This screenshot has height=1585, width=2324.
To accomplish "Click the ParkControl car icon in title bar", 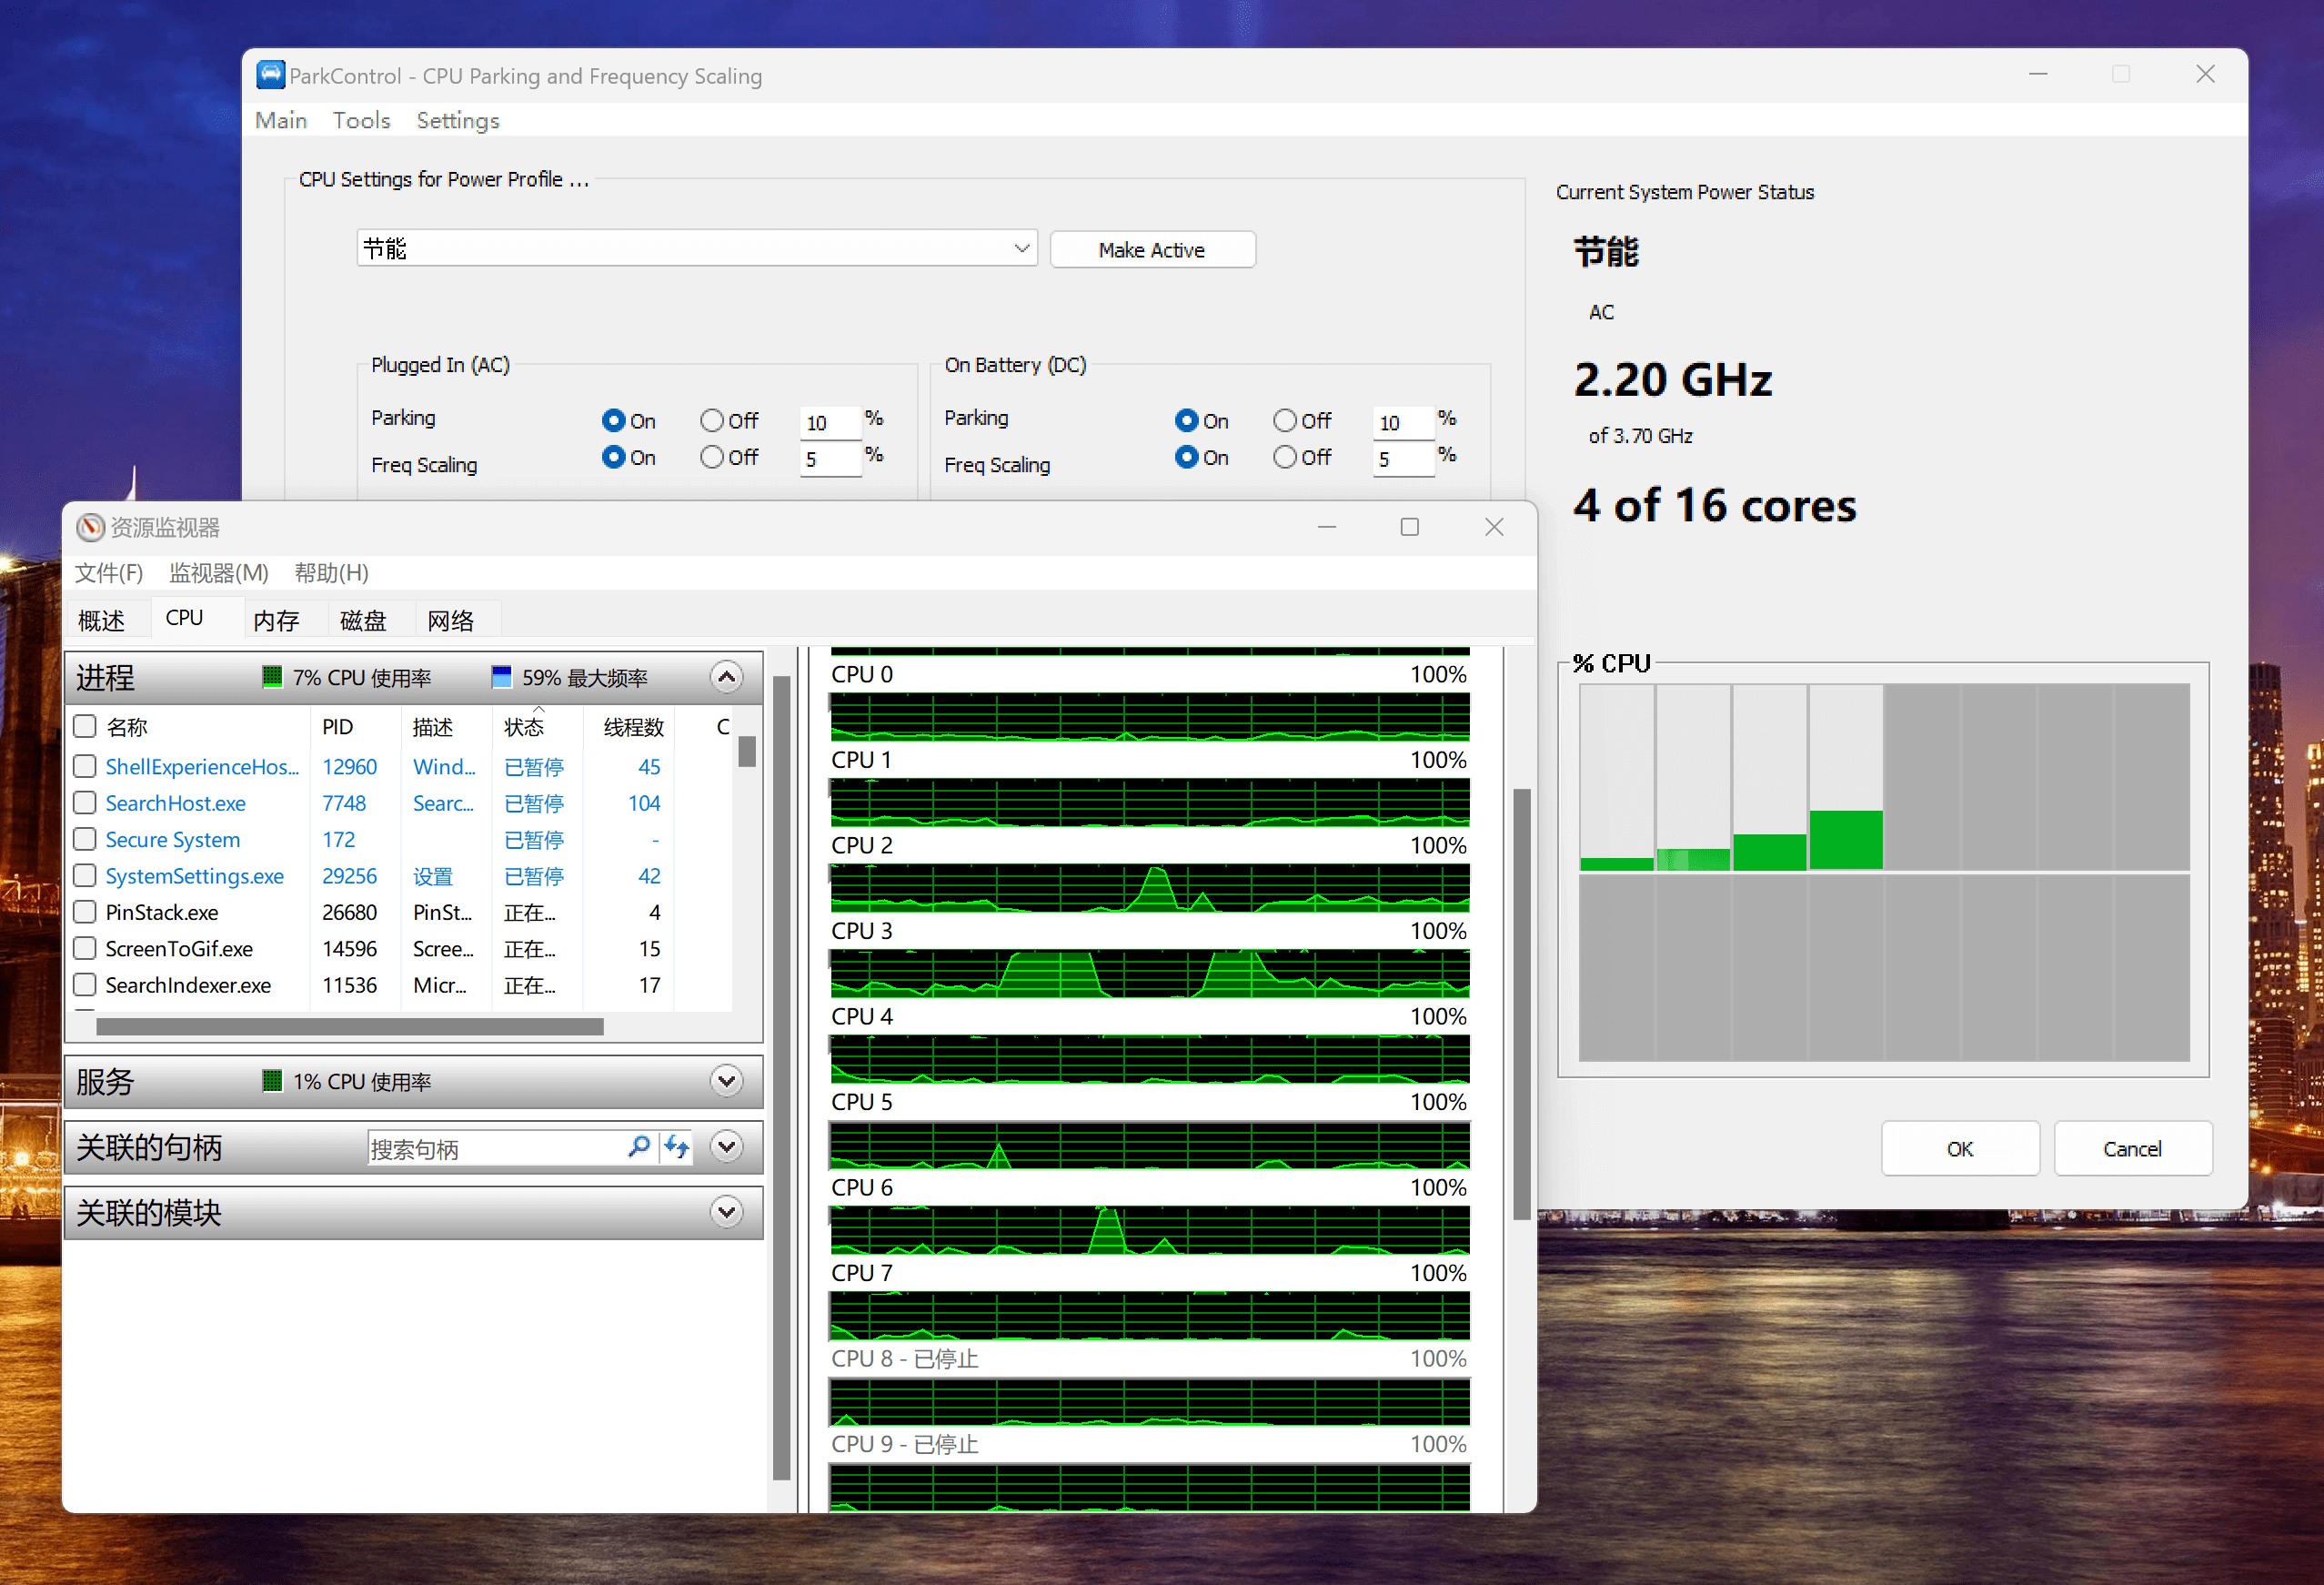I will tap(270, 75).
